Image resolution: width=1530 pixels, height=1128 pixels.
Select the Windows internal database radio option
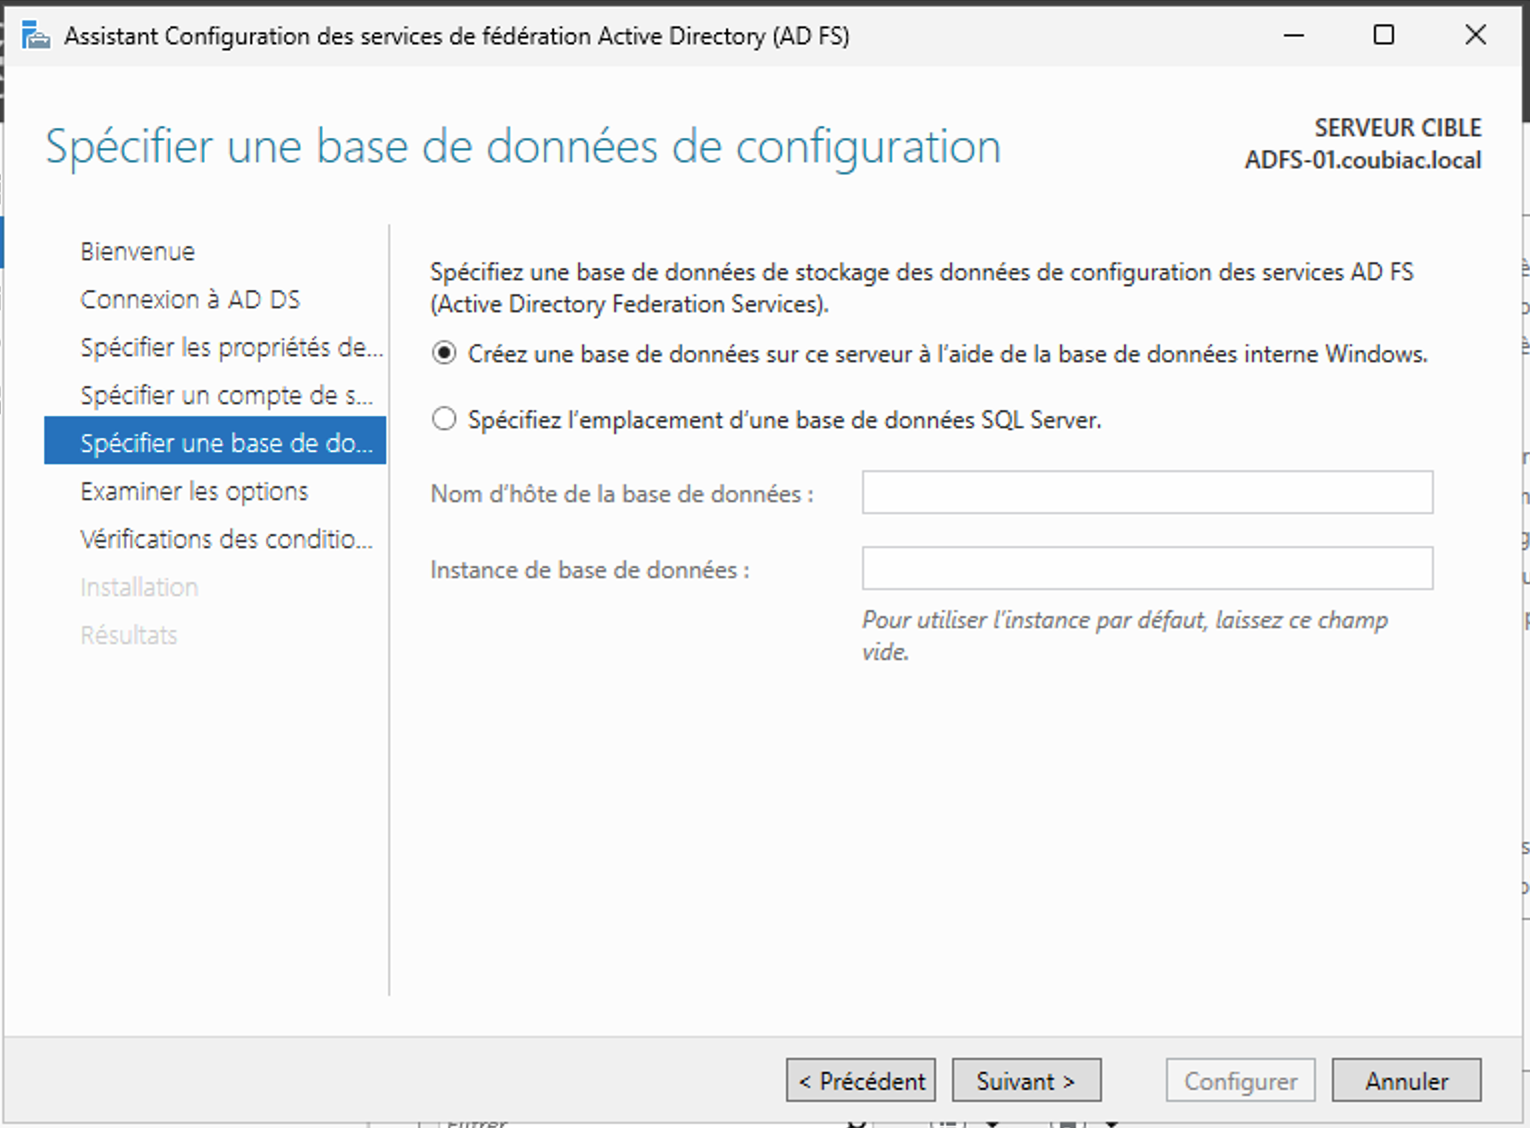(444, 354)
